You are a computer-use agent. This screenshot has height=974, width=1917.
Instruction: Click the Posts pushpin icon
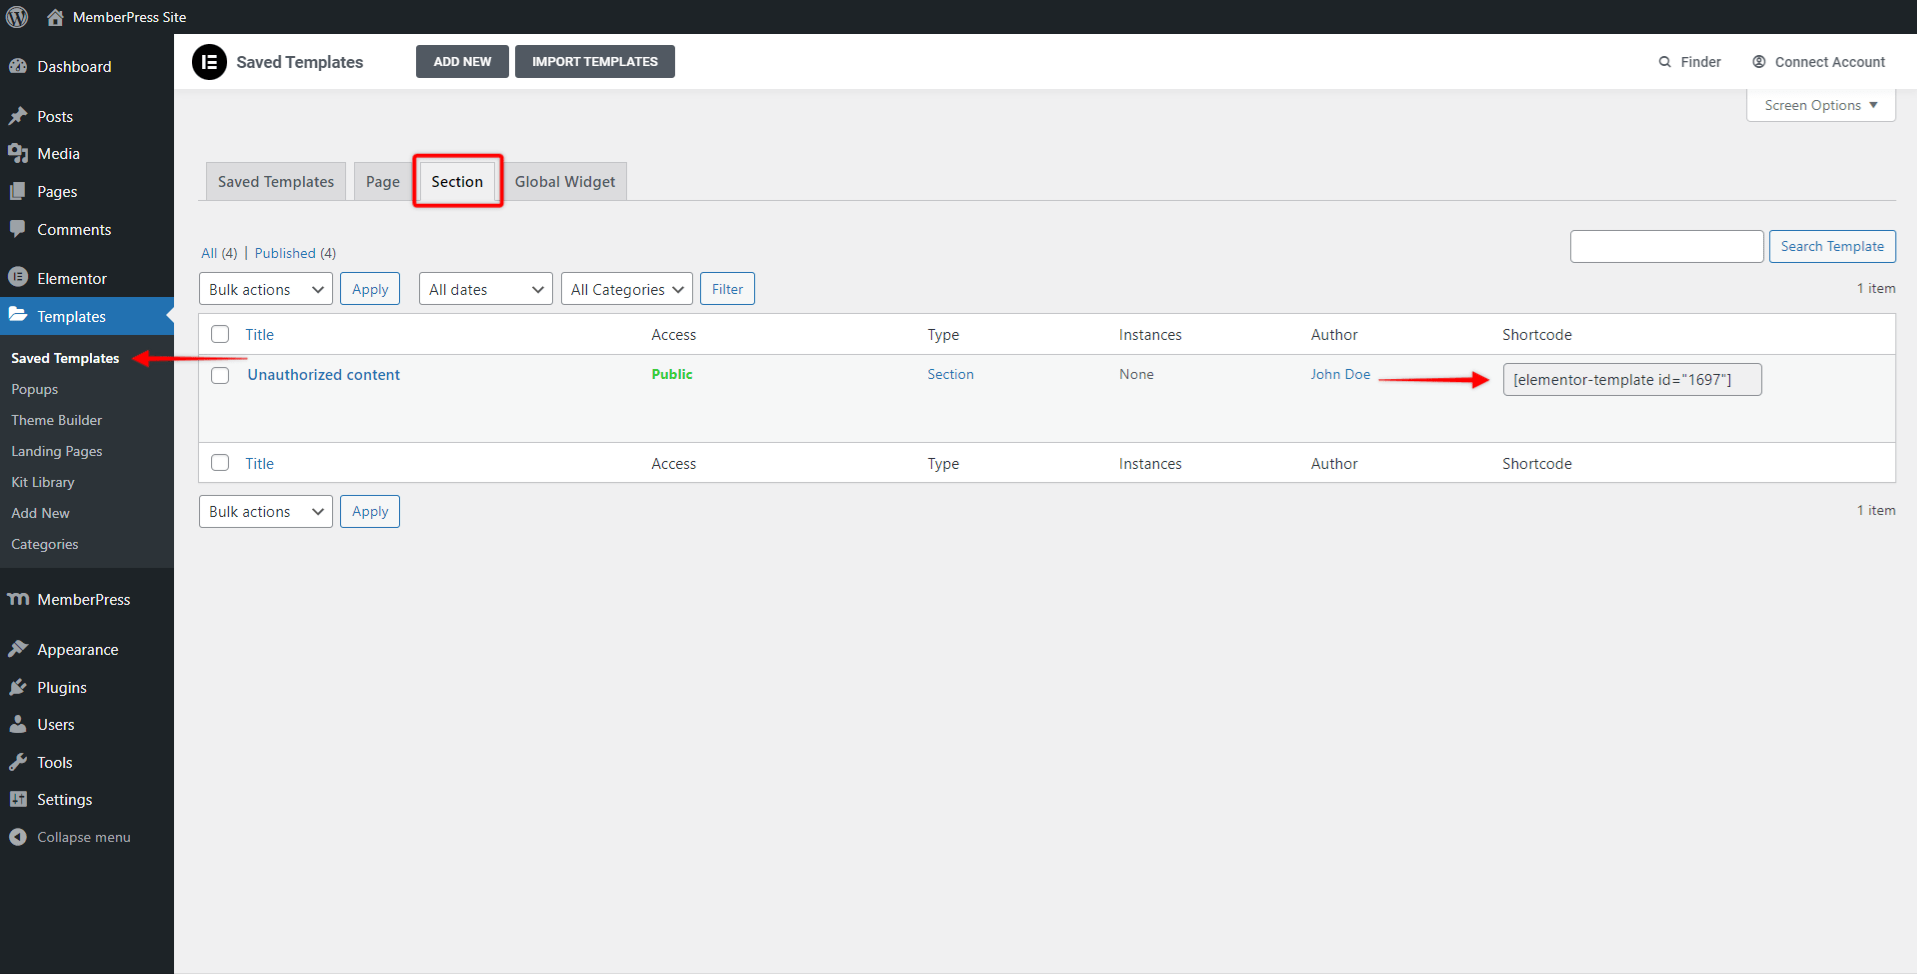(18, 116)
